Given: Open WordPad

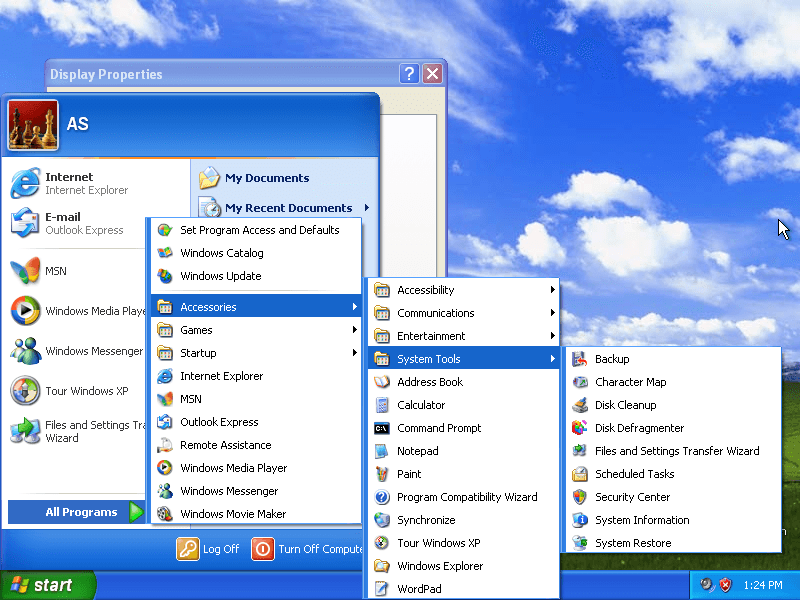Looking at the screenshot, I should 463,588.
